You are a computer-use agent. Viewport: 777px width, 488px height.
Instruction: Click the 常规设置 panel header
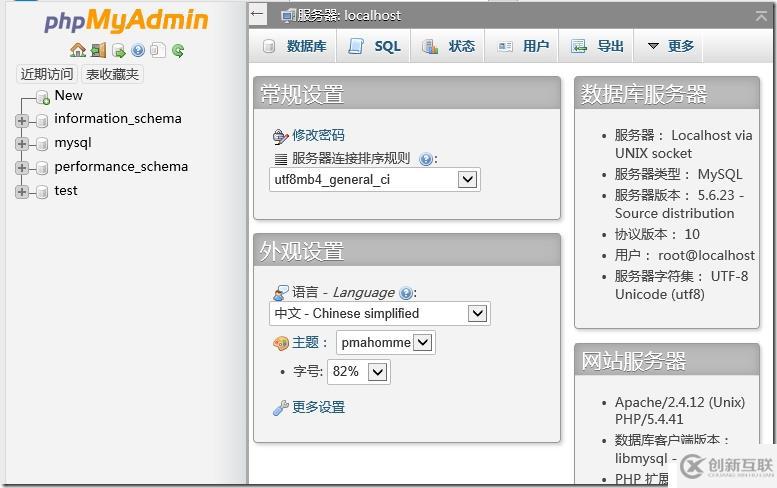pyautogui.click(x=407, y=94)
